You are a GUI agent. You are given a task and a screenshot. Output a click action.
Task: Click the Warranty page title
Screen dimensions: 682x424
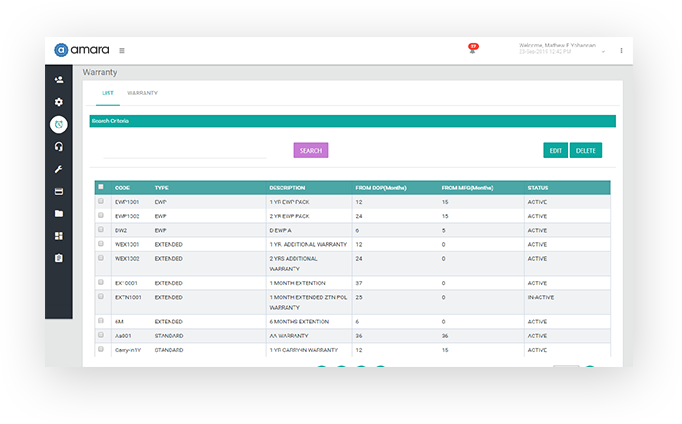point(100,72)
